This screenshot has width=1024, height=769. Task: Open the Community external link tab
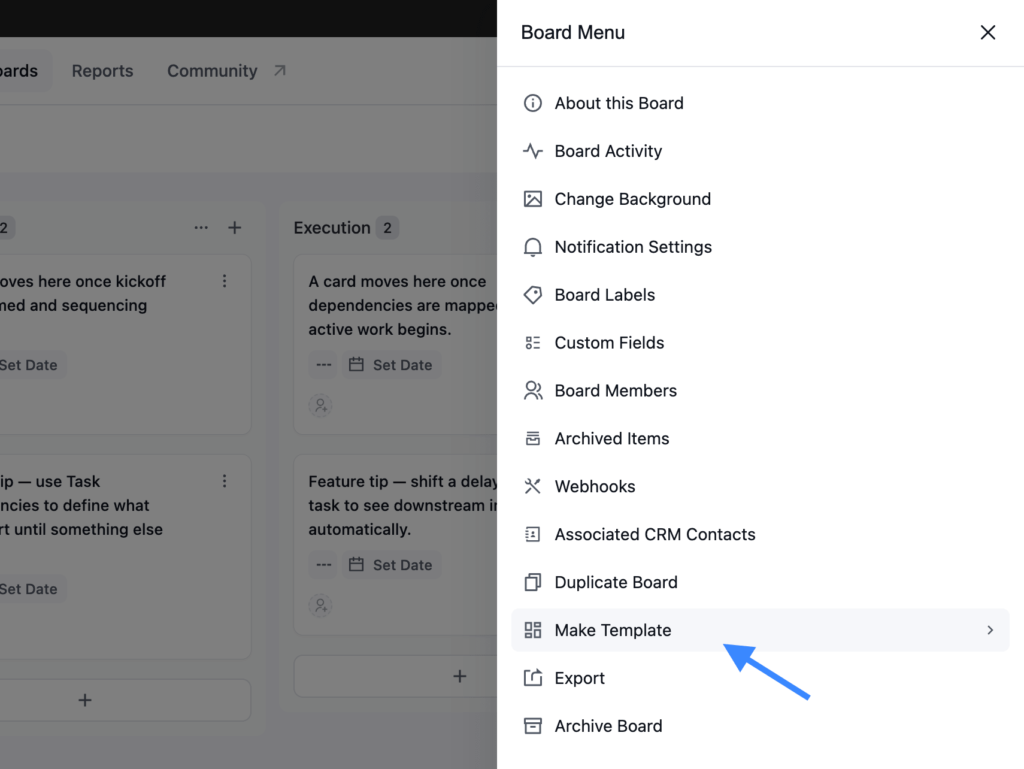[227, 71]
